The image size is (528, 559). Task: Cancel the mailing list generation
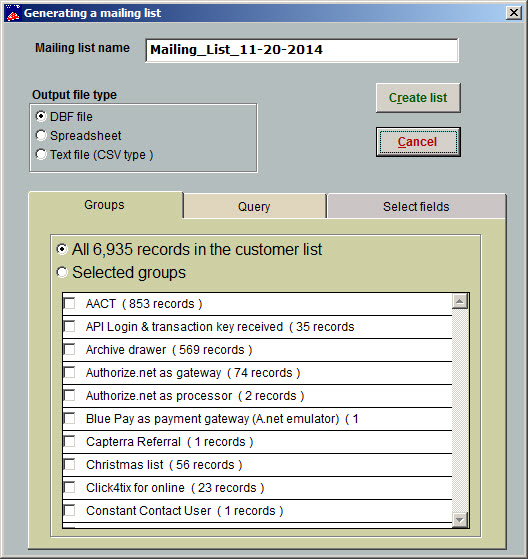point(418,142)
